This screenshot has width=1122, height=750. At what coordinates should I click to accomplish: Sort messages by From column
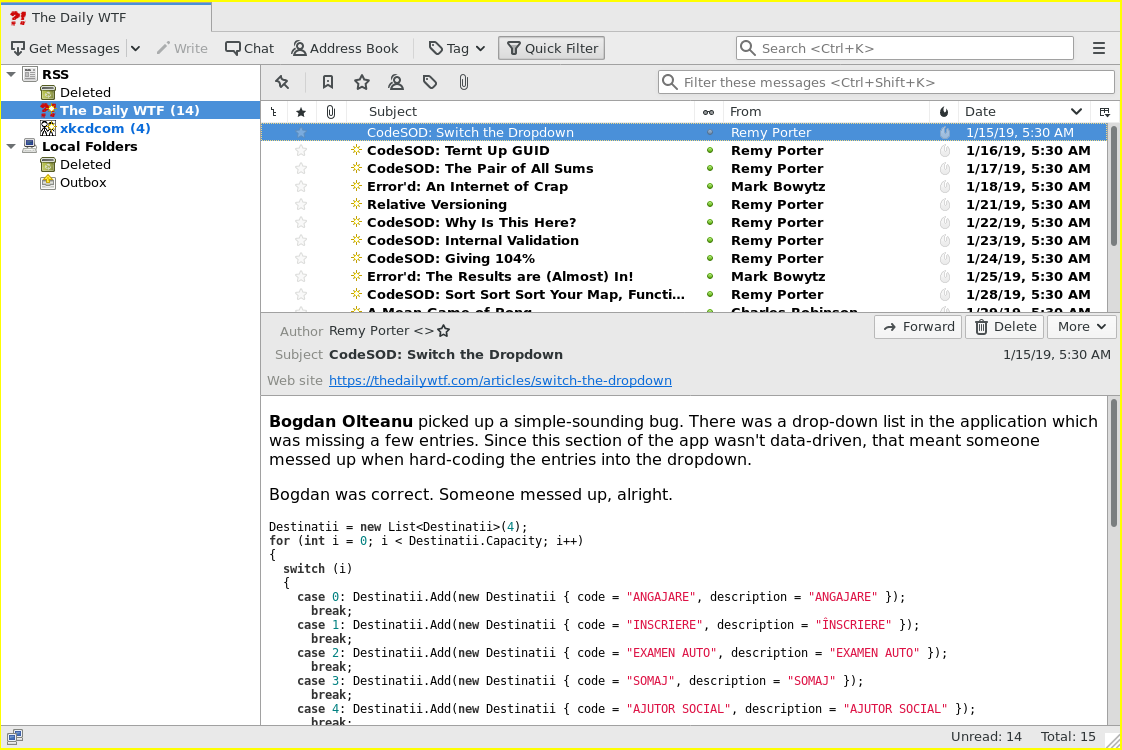[x=826, y=112]
